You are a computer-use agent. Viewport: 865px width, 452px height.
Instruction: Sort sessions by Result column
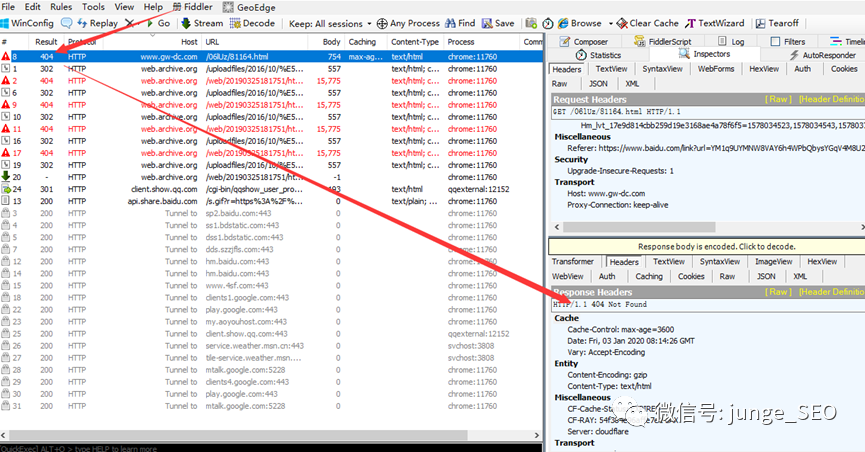(x=46, y=41)
